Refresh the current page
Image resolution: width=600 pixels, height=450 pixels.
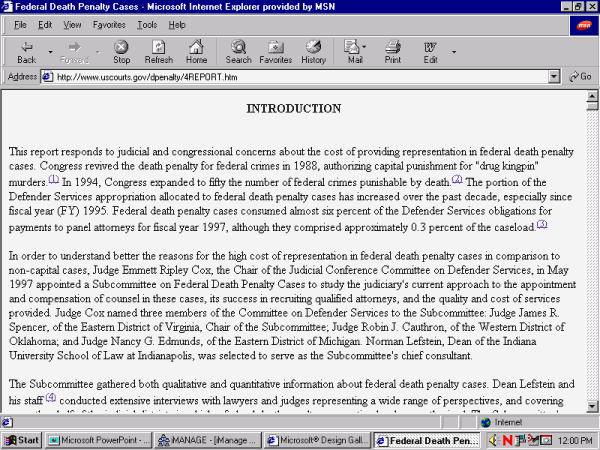(x=158, y=52)
